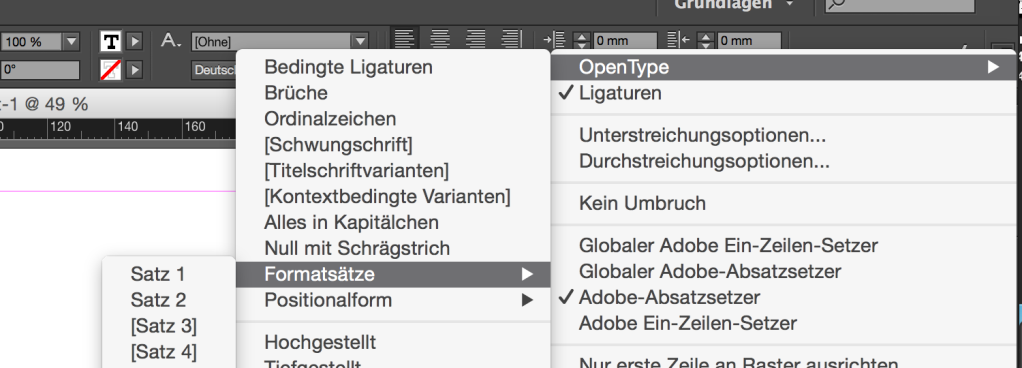Click the right indent stepper arrows
The image size is (1022, 368).
[707, 41]
